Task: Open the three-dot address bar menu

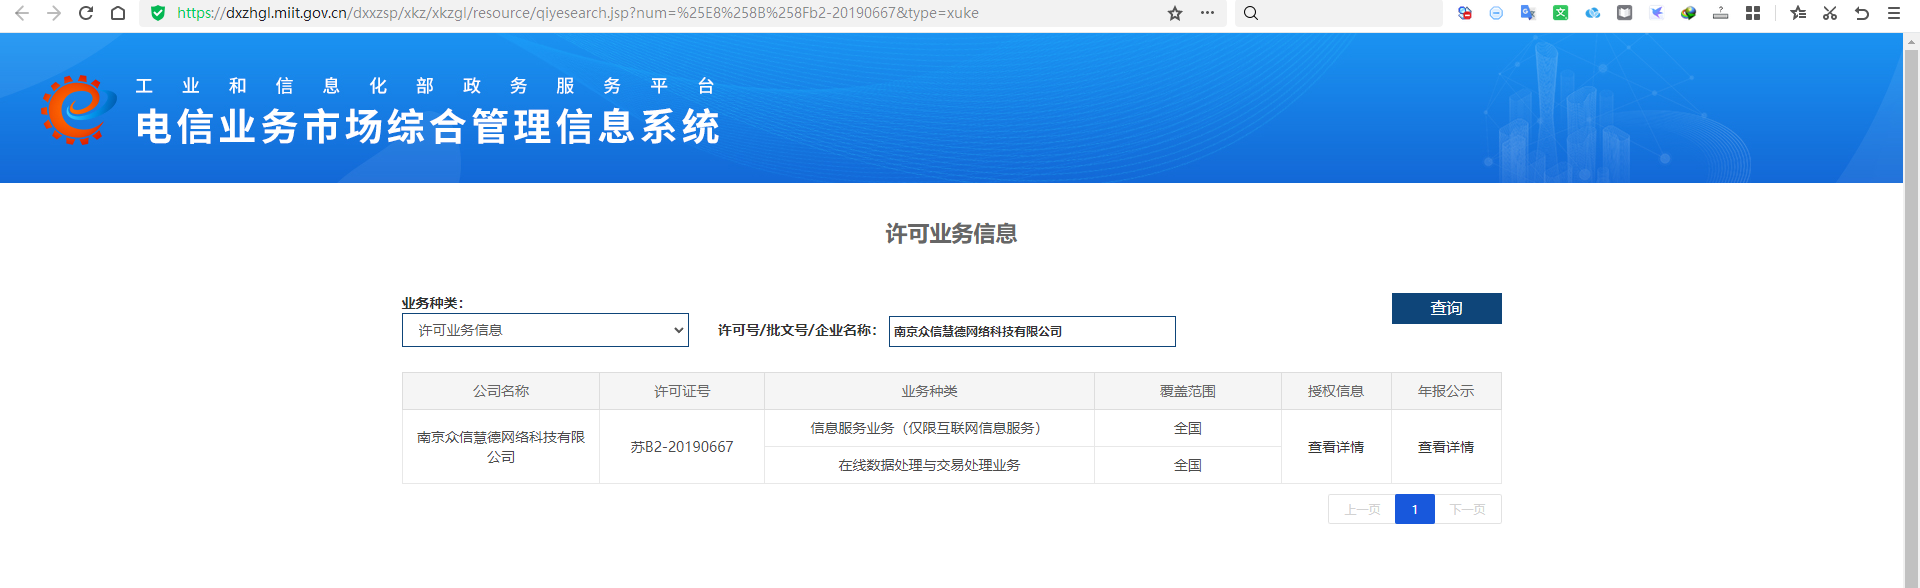Action: click(x=1207, y=13)
